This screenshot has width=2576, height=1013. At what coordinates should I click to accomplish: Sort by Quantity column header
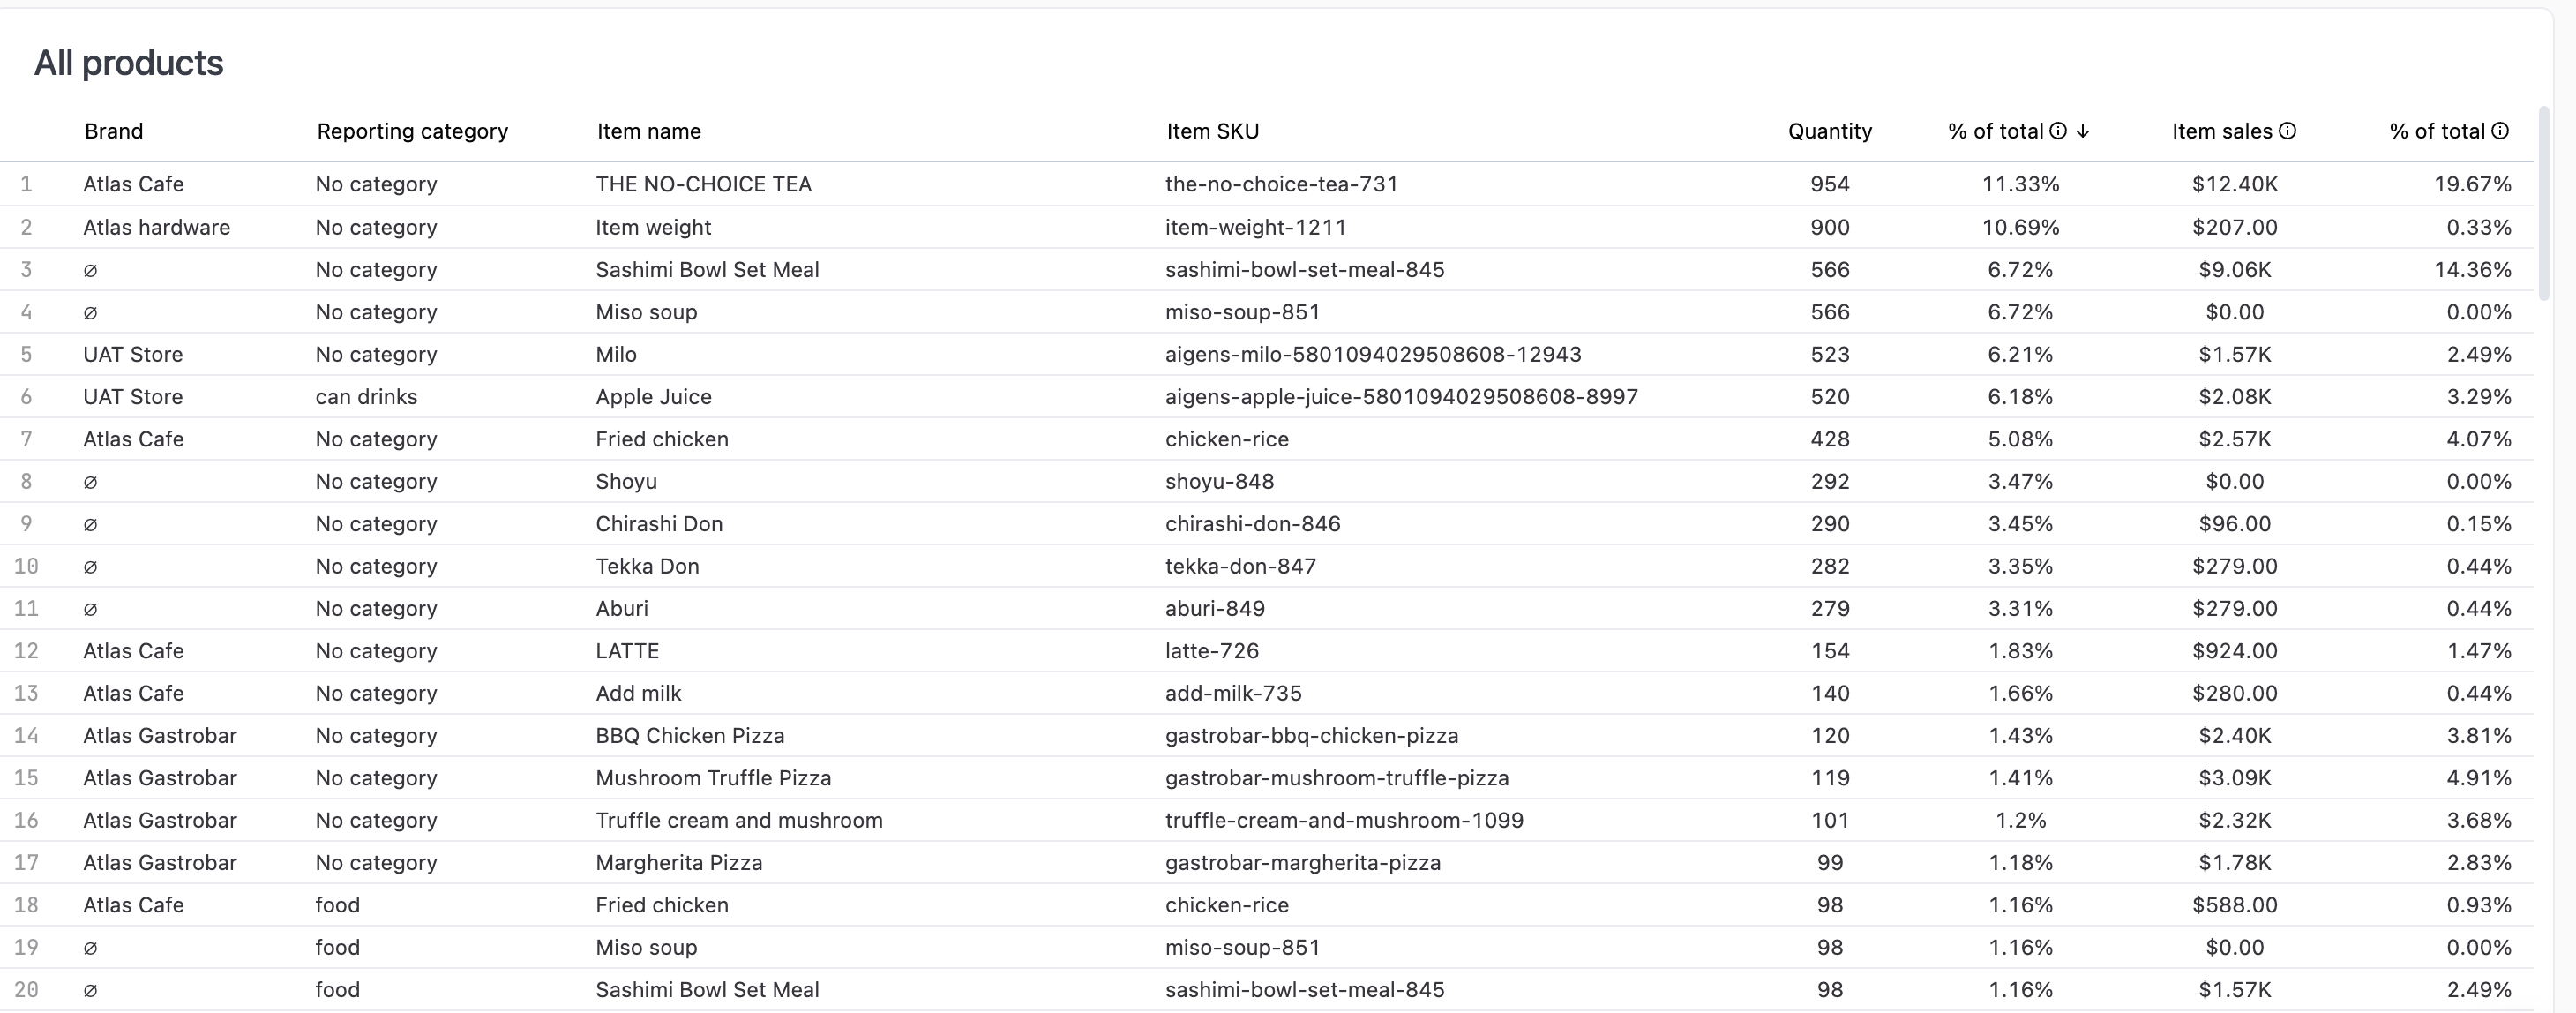1829,131
